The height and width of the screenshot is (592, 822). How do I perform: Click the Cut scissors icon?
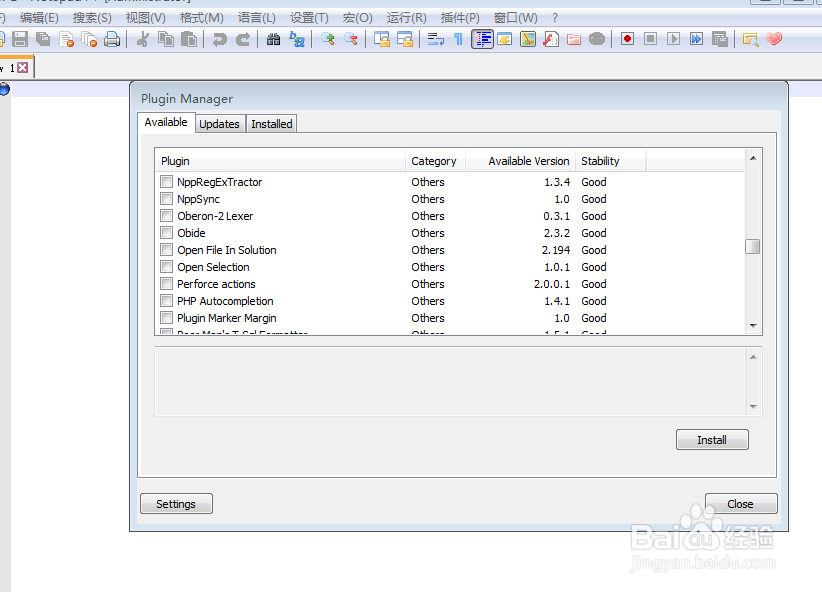143,39
